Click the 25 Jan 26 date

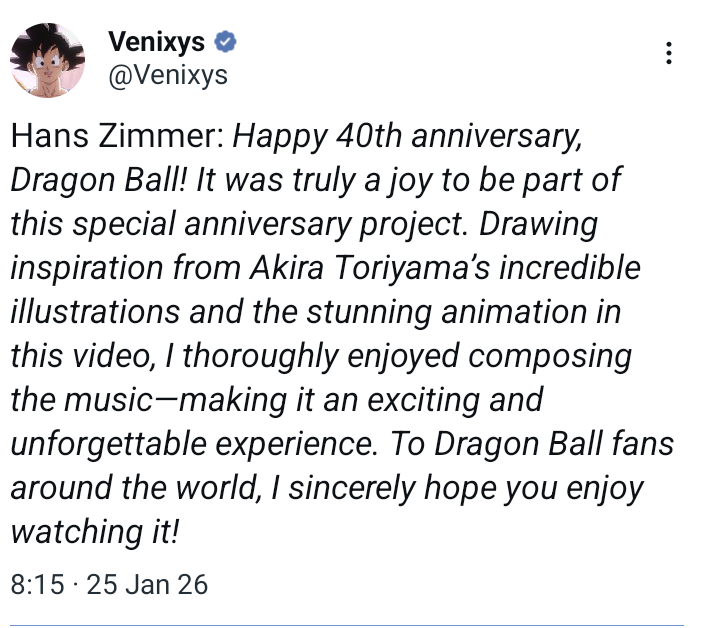click(147, 584)
